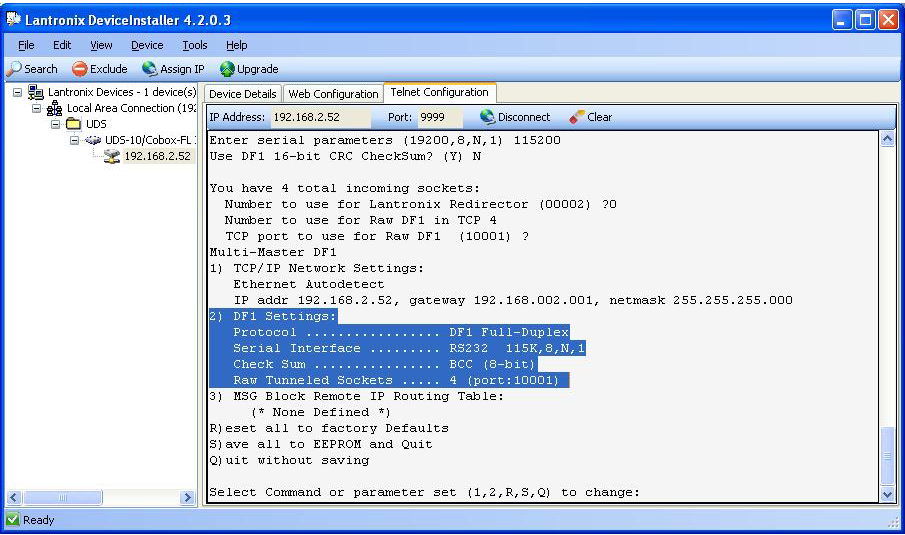Click the terminal scrollbar down arrow
Image resolution: width=905 pixels, height=535 pixels.
[888, 494]
